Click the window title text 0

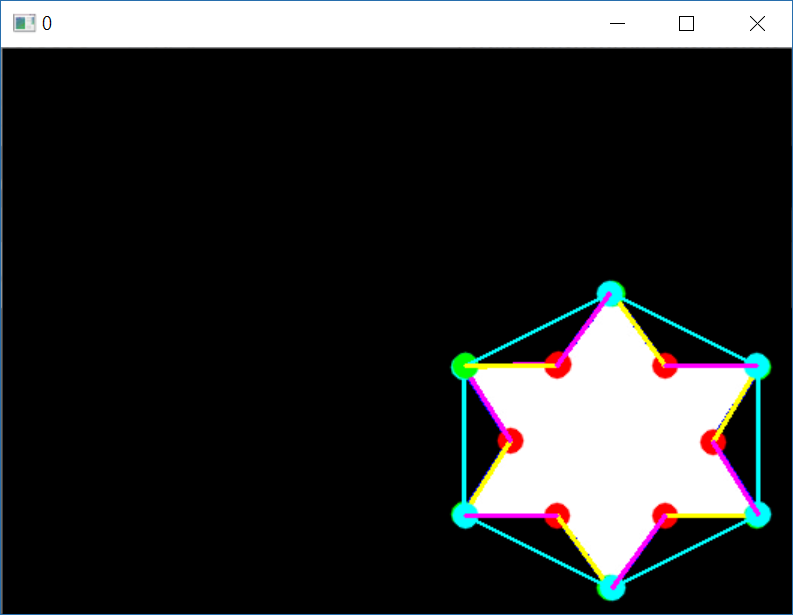click(47, 24)
